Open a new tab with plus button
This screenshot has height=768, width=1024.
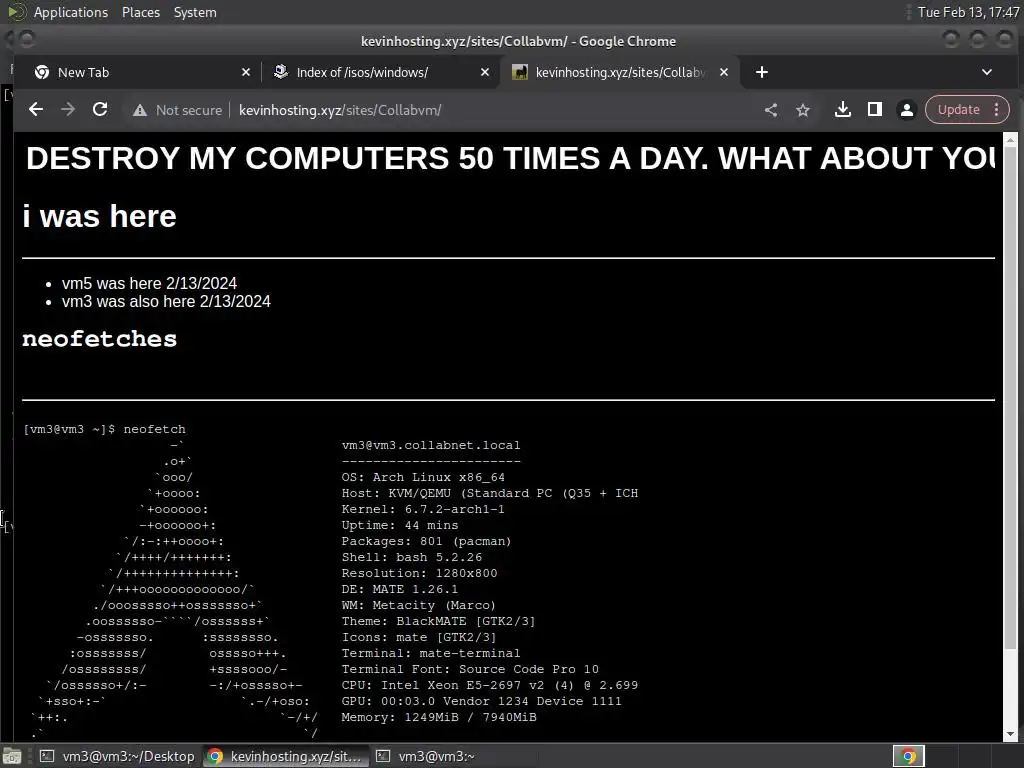tap(761, 72)
